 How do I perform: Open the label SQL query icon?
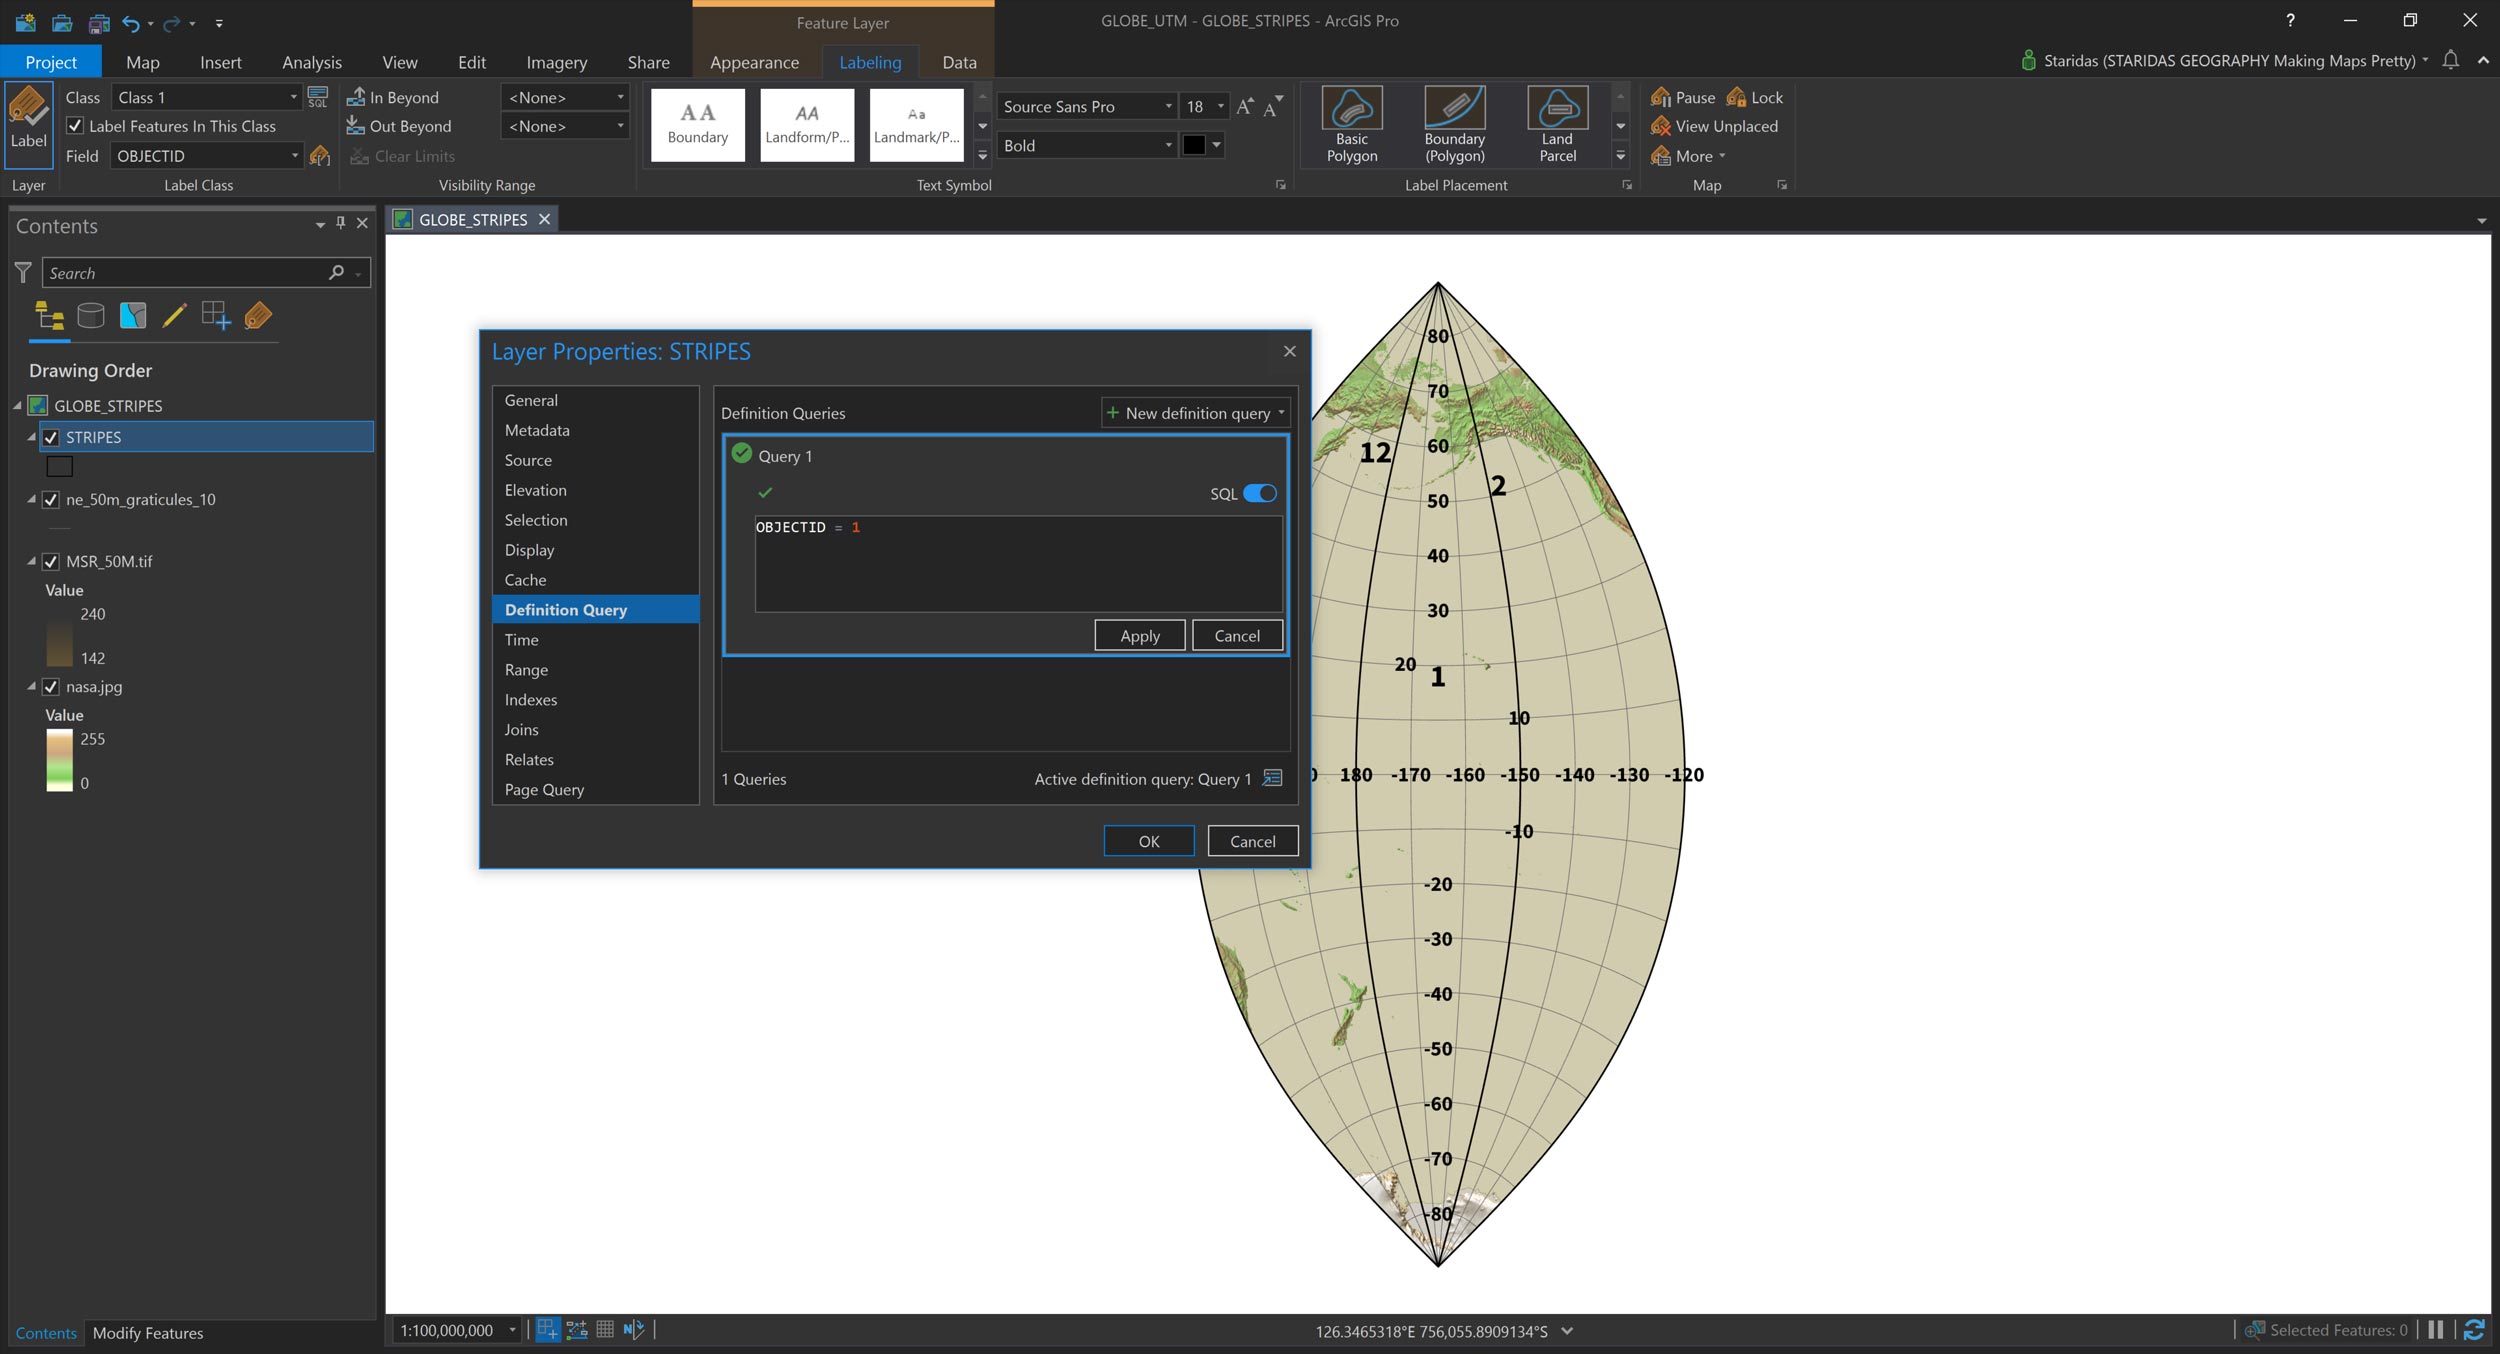318,97
